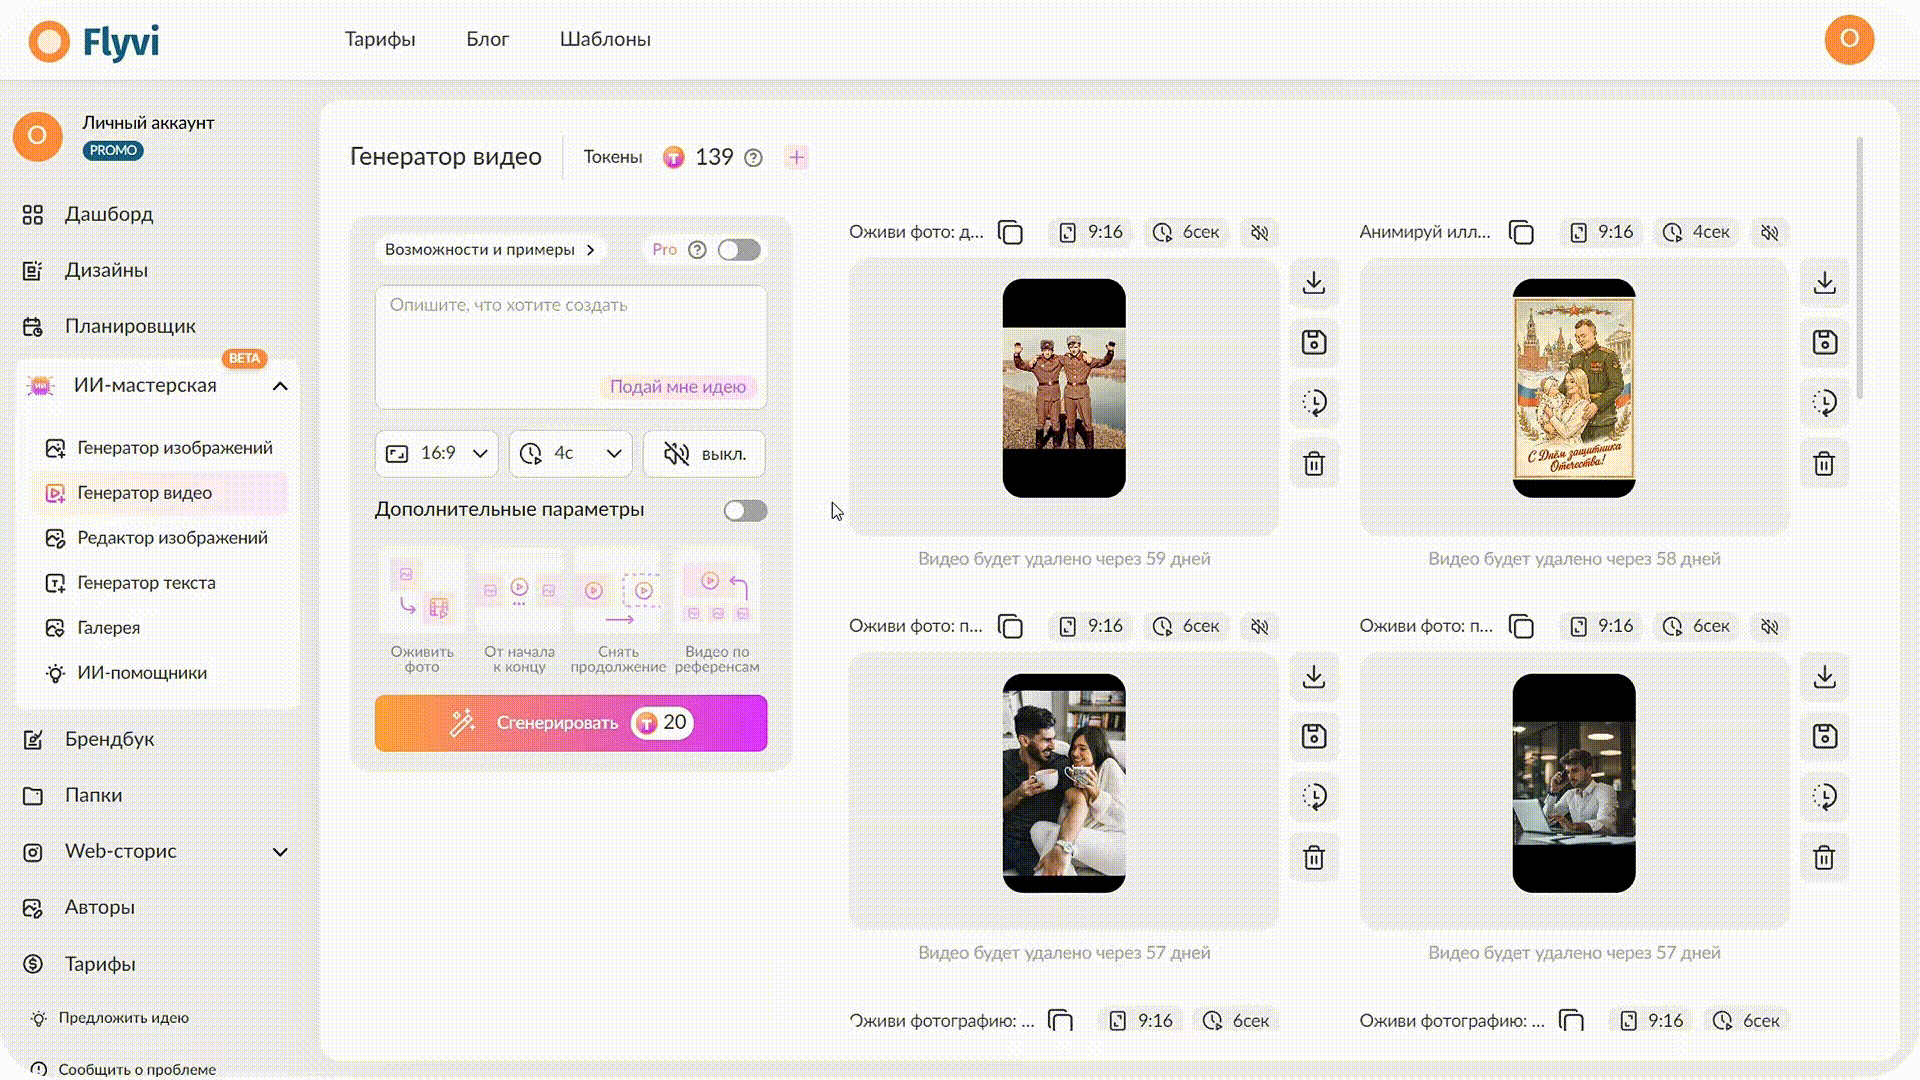Image resolution: width=1920 pixels, height=1080 pixels.
Task: Open Шаблоны in top navigation
Action: coord(605,39)
